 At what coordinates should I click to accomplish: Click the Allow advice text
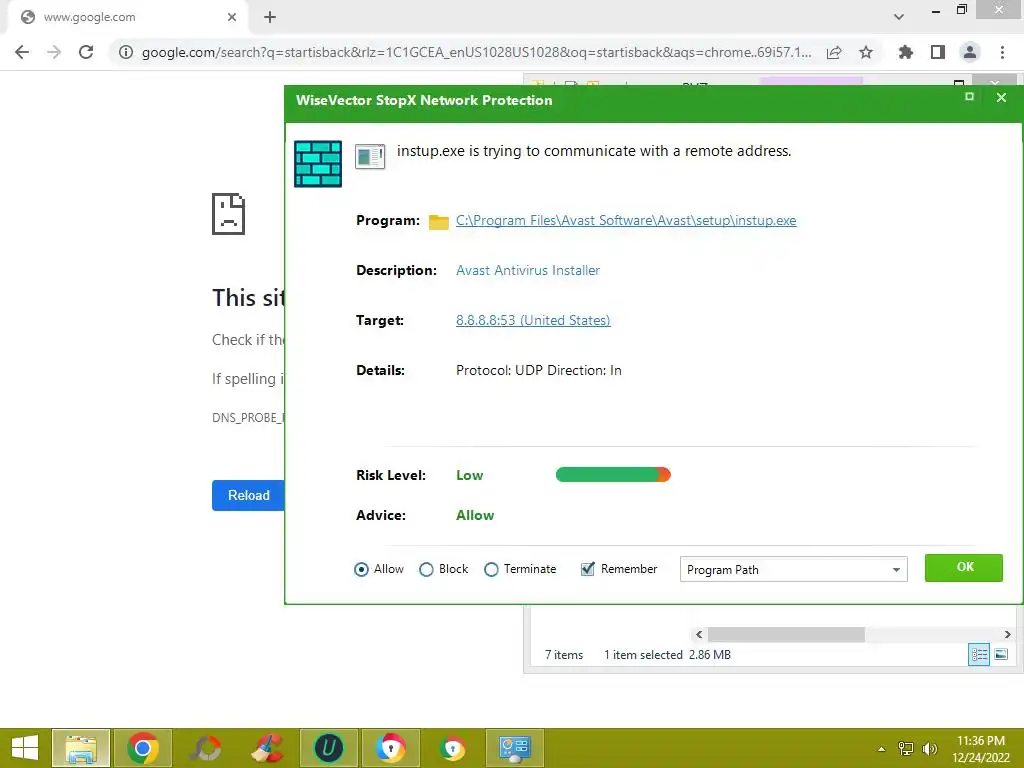tap(475, 515)
